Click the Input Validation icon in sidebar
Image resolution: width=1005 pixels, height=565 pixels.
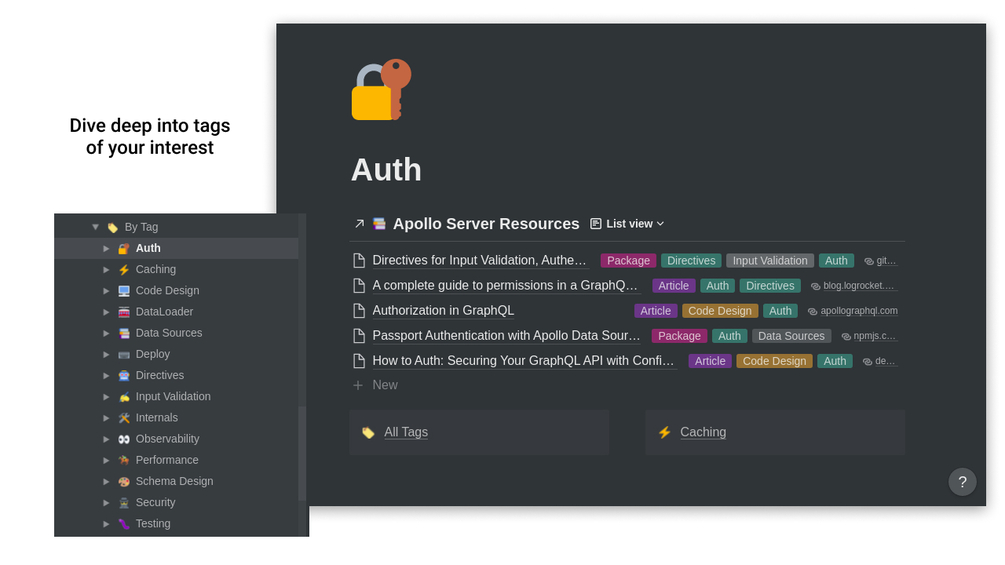tap(124, 397)
